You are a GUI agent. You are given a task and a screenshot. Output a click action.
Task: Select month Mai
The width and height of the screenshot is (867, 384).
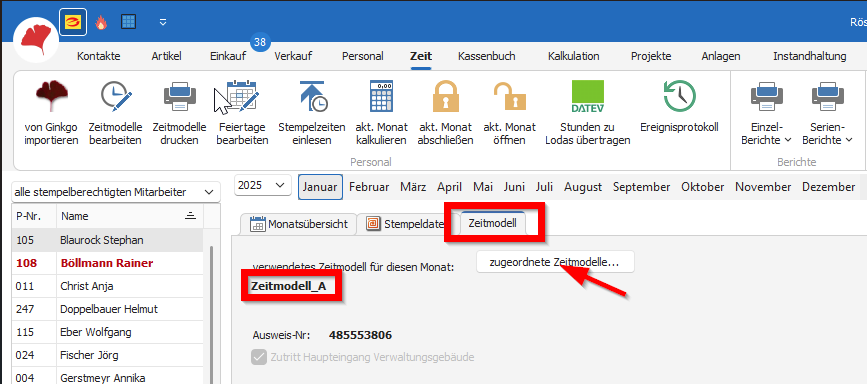(x=483, y=186)
